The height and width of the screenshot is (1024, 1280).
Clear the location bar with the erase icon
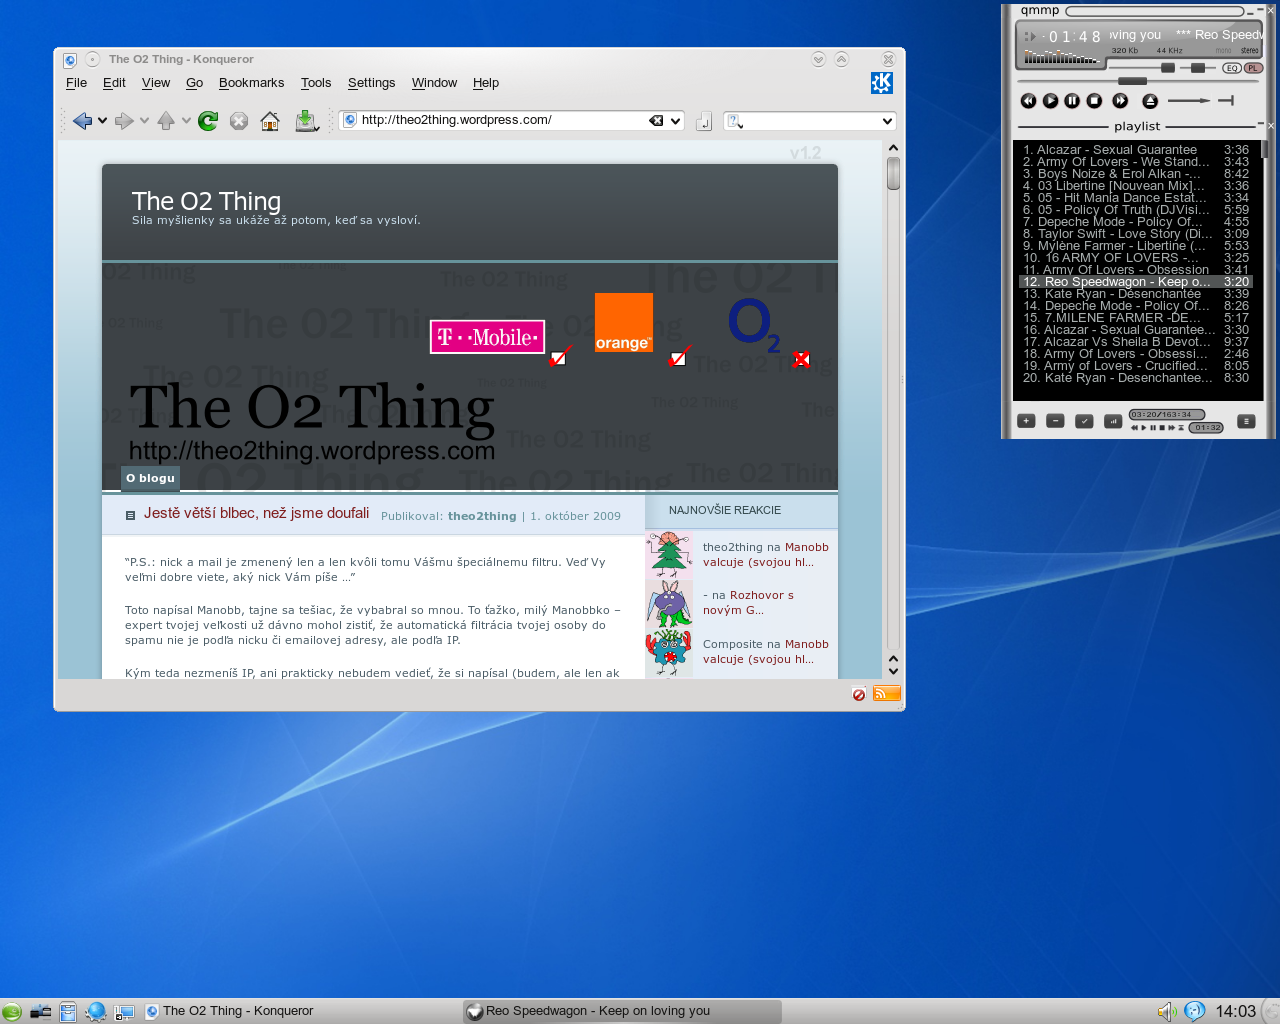(656, 120)
